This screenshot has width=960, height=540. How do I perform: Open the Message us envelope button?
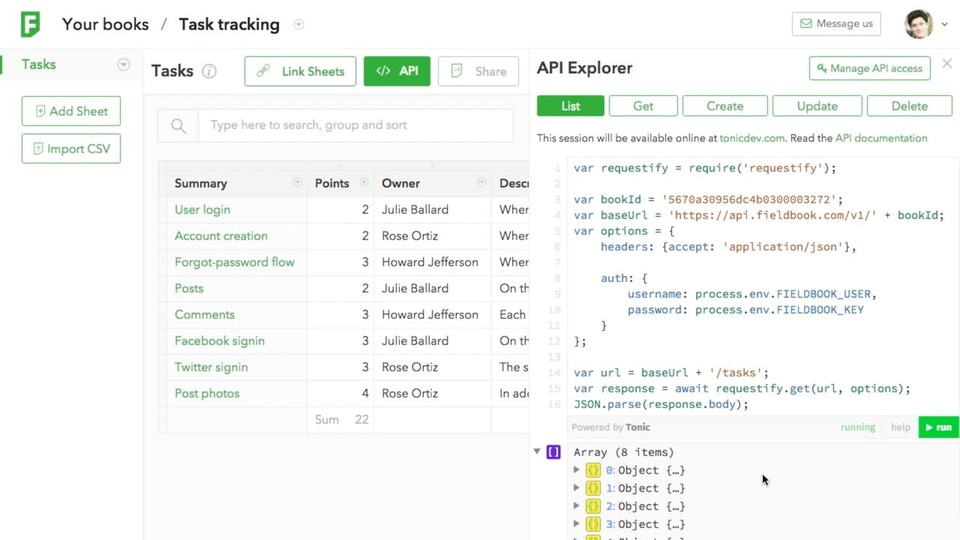click(836, 24)
